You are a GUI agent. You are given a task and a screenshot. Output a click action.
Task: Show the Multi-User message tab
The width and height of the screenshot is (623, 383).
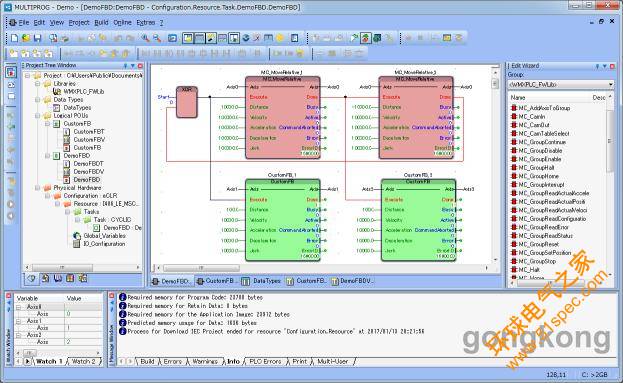(333, 362)
